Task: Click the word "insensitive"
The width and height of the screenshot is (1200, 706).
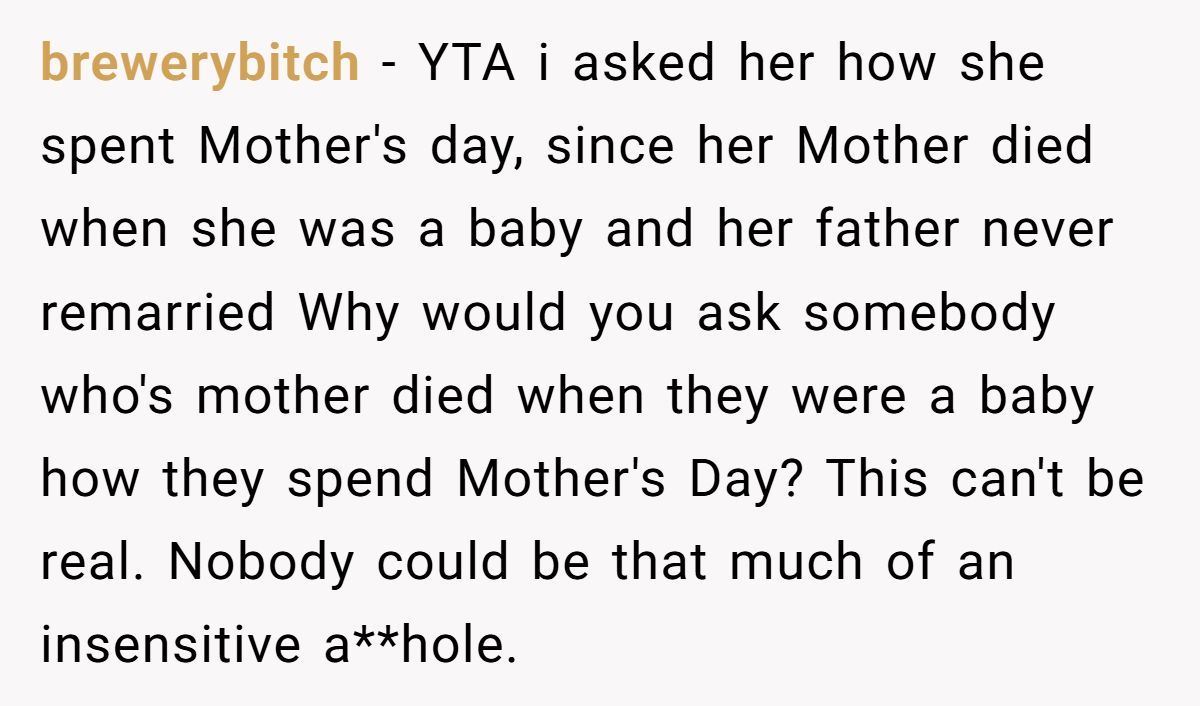Action: coord(163,645)
